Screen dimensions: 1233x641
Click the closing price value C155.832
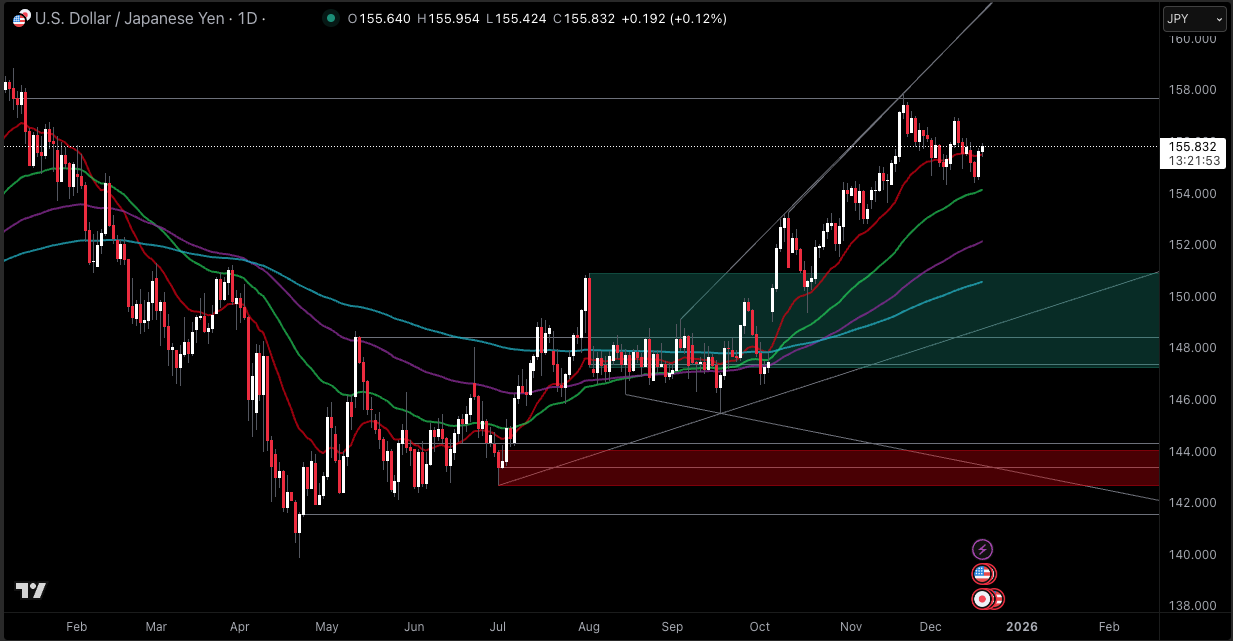tap(590, 19)
